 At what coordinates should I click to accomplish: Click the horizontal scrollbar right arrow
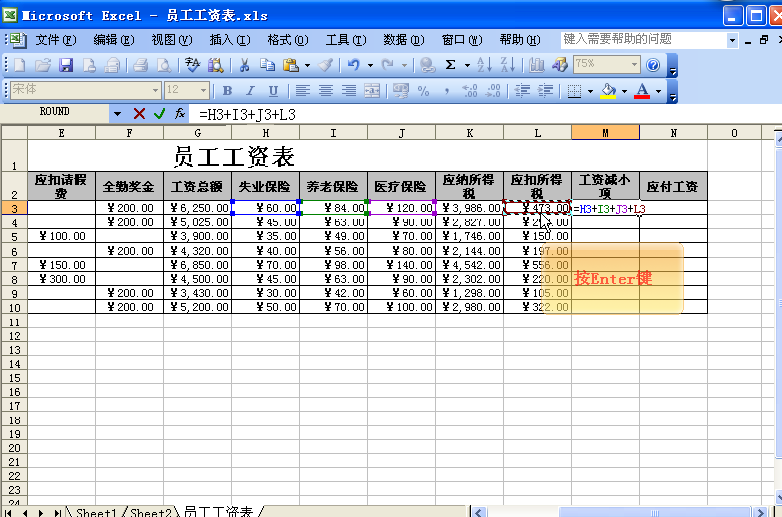(x=760, y=512)
